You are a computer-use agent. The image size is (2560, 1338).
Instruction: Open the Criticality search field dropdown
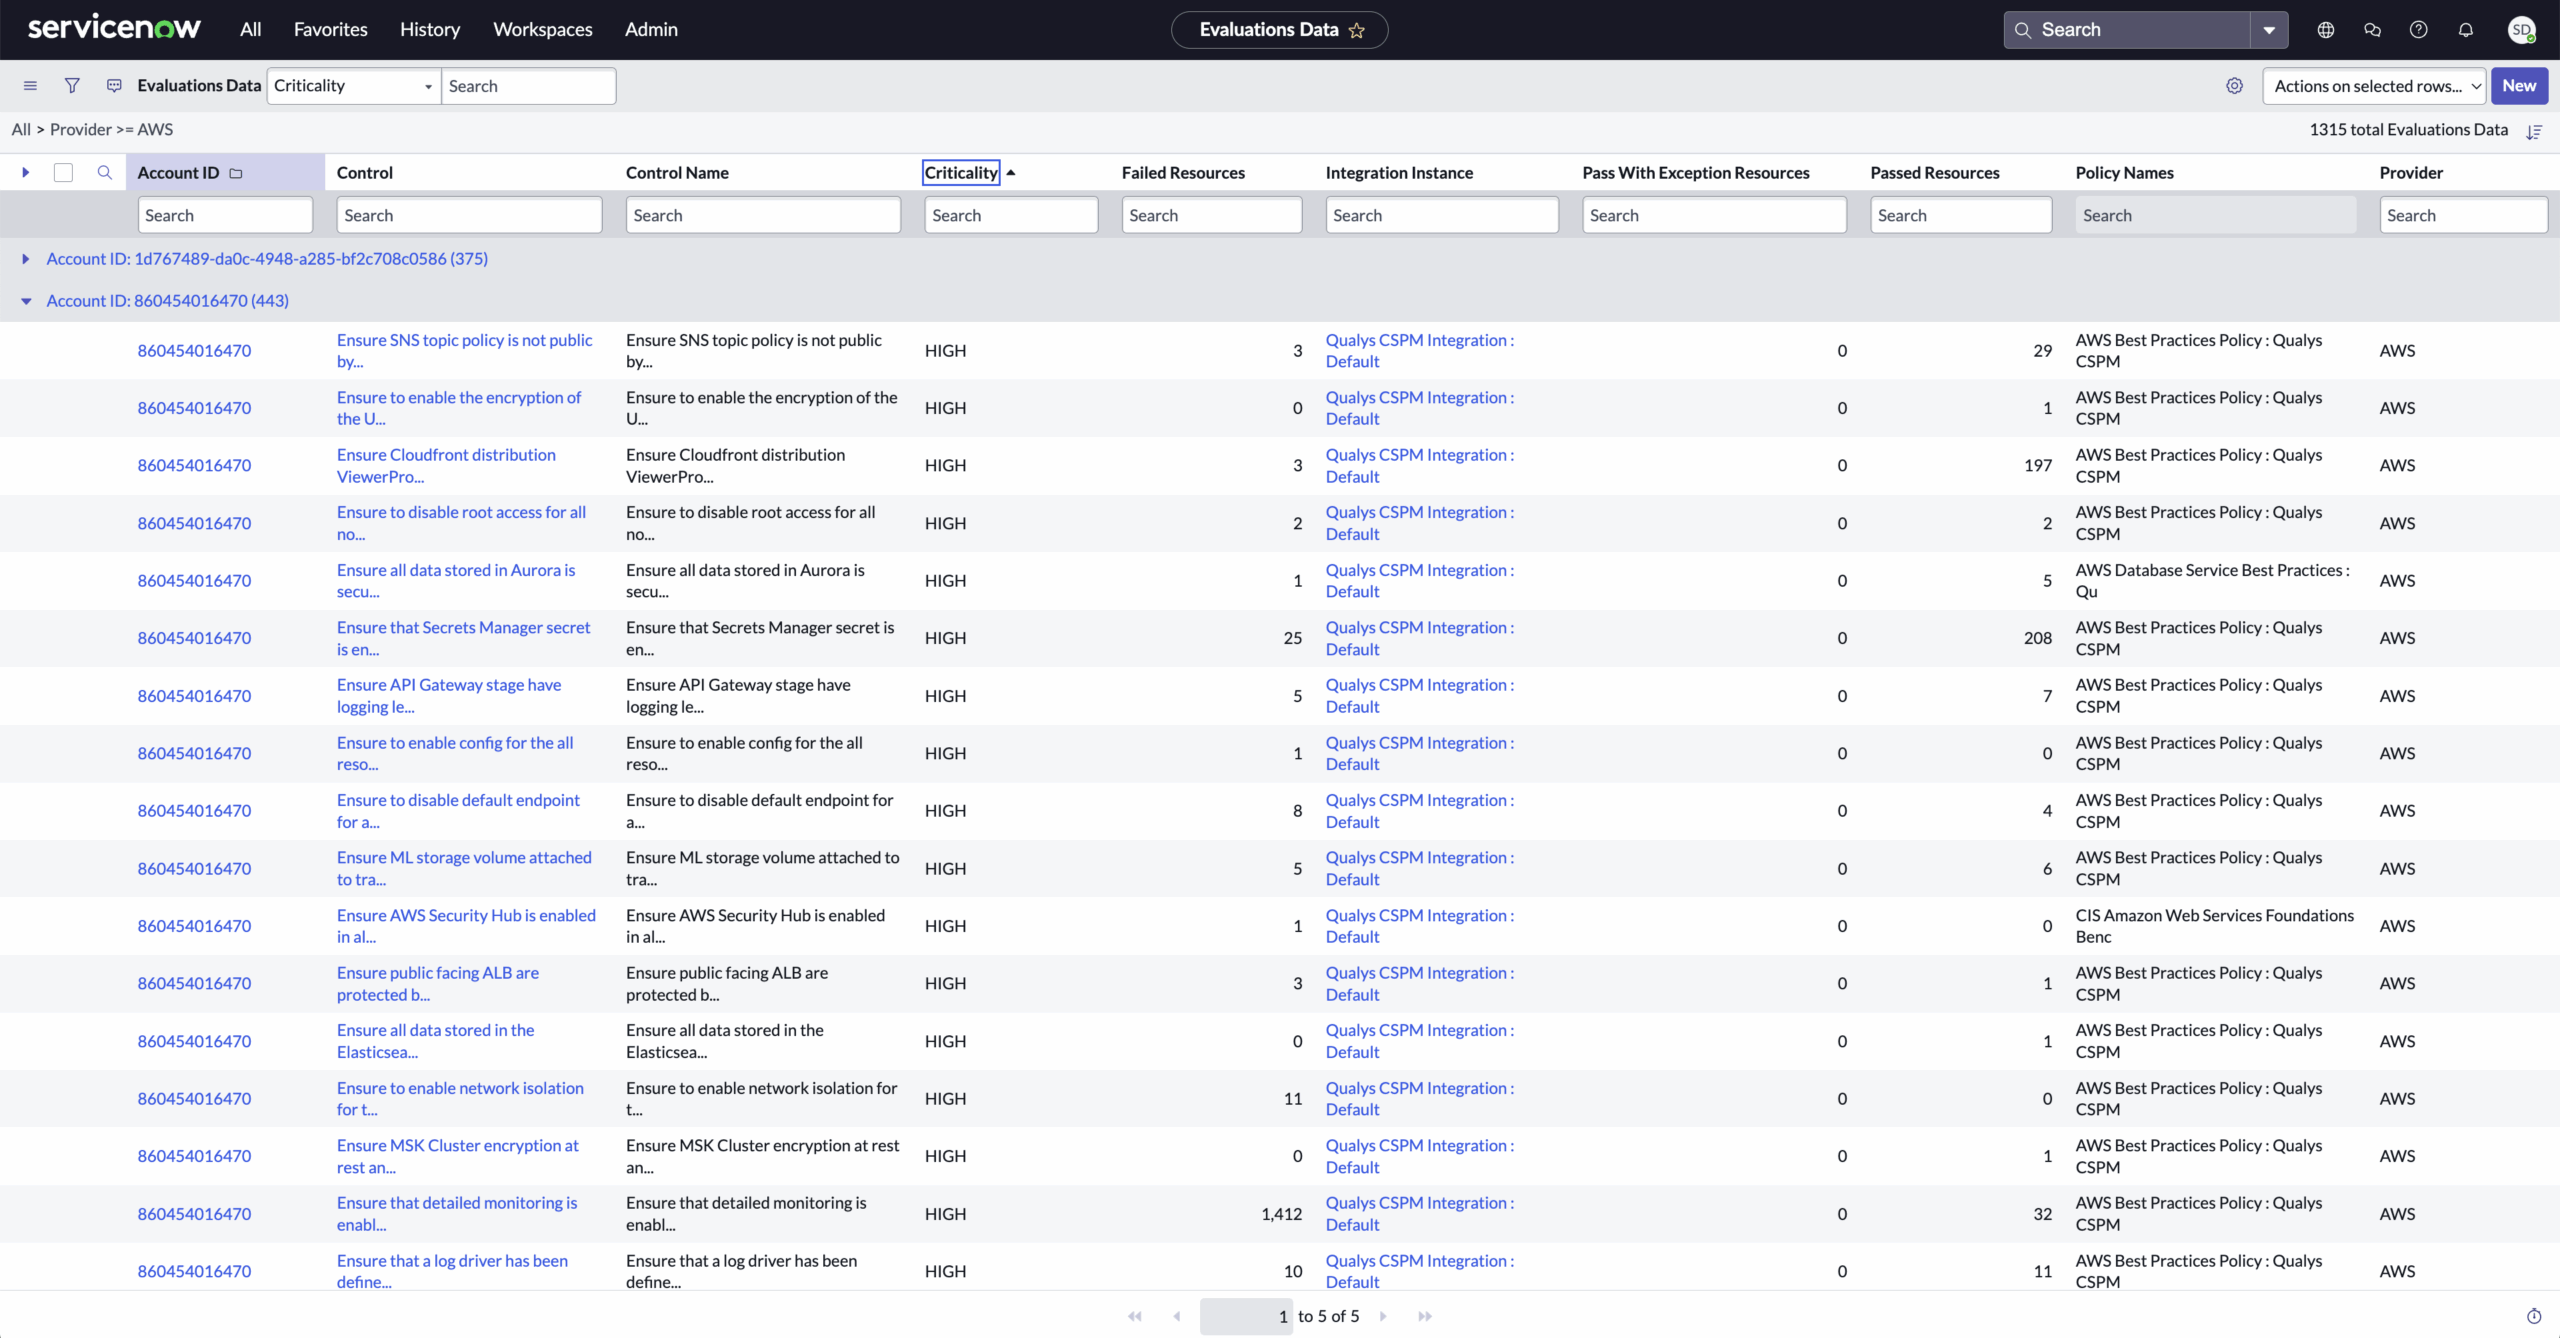point(354,86)
